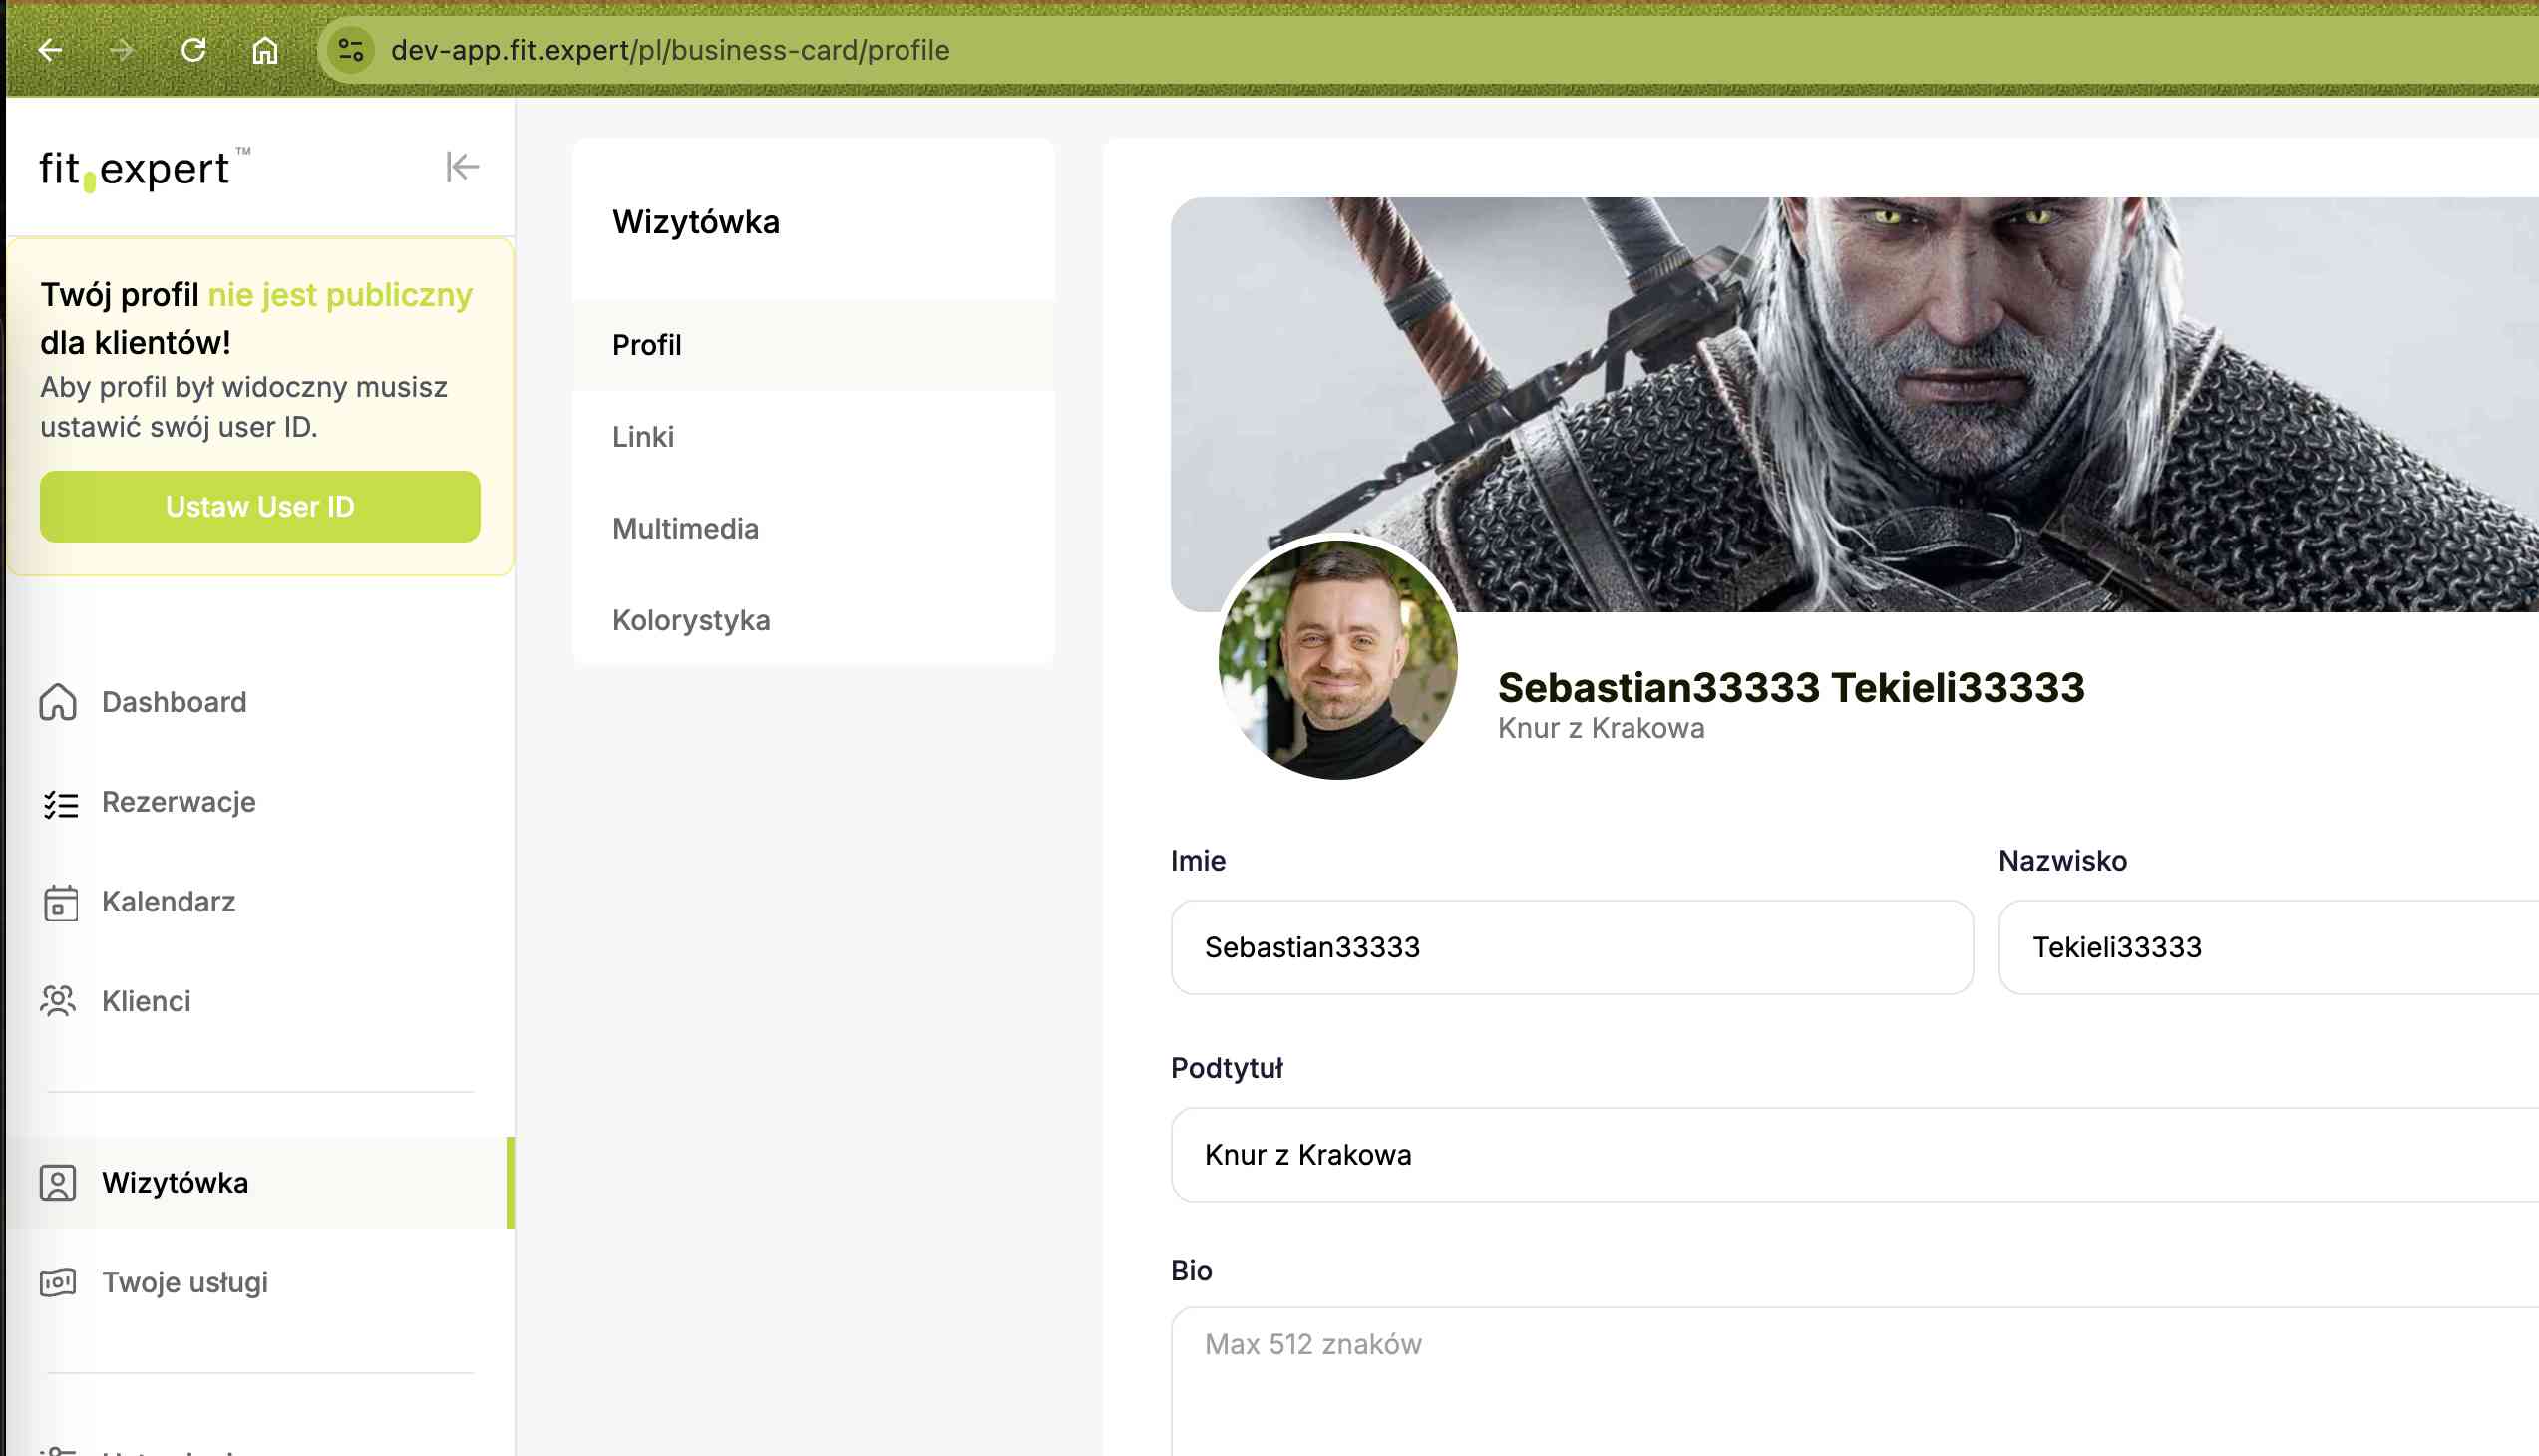
Task: Open the Linki section
Action: (643, 437)
